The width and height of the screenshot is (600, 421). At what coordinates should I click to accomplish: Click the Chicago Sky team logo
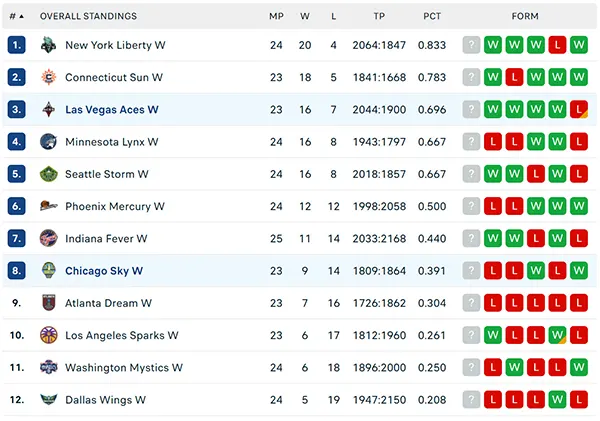point(49,271)
